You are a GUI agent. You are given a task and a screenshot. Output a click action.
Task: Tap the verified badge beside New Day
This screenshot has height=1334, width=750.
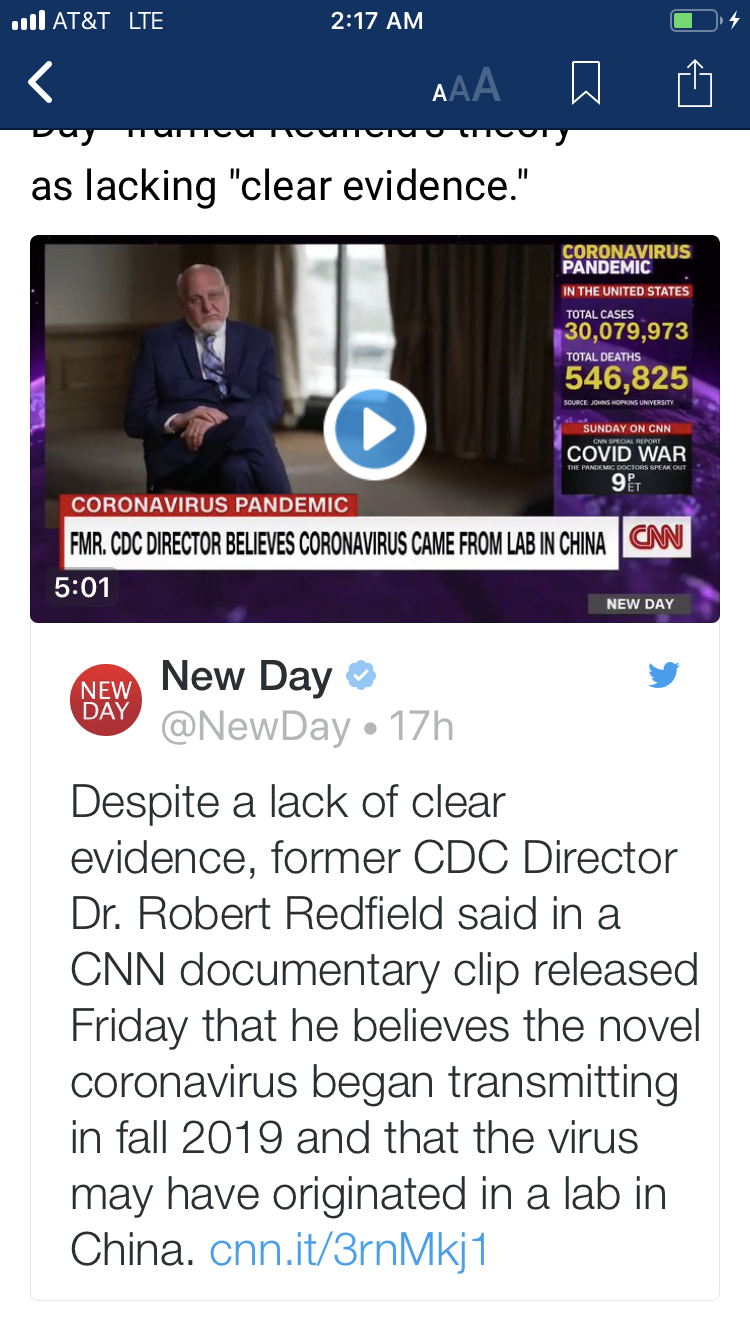point(361,677)
